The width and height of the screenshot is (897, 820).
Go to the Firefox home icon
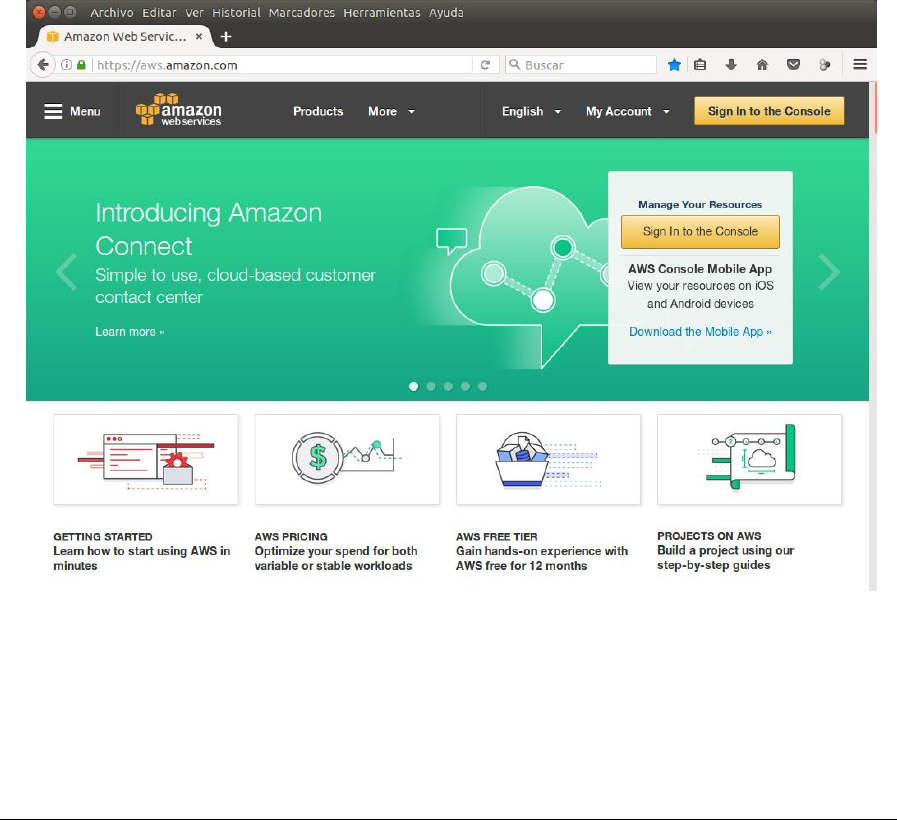[x=762, y=65]
